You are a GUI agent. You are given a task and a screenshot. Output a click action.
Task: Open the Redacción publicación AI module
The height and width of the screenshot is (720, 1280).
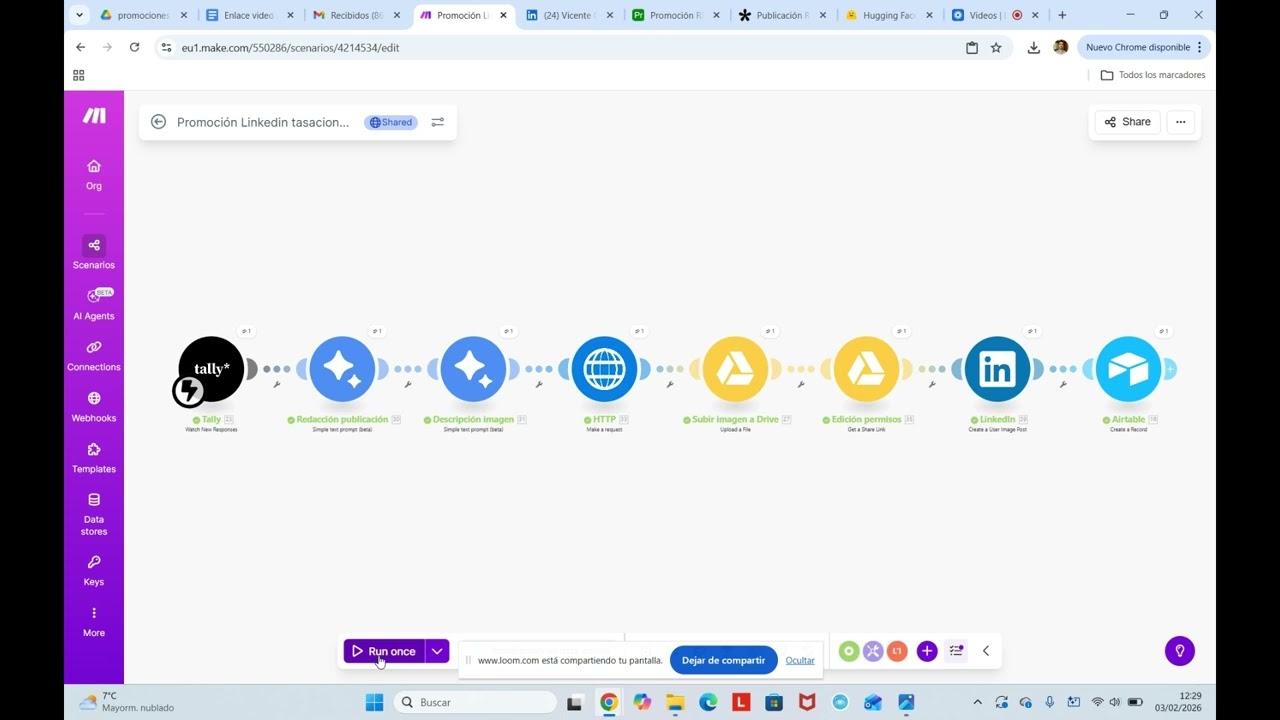pyautogui.click(x=342, y=369)
